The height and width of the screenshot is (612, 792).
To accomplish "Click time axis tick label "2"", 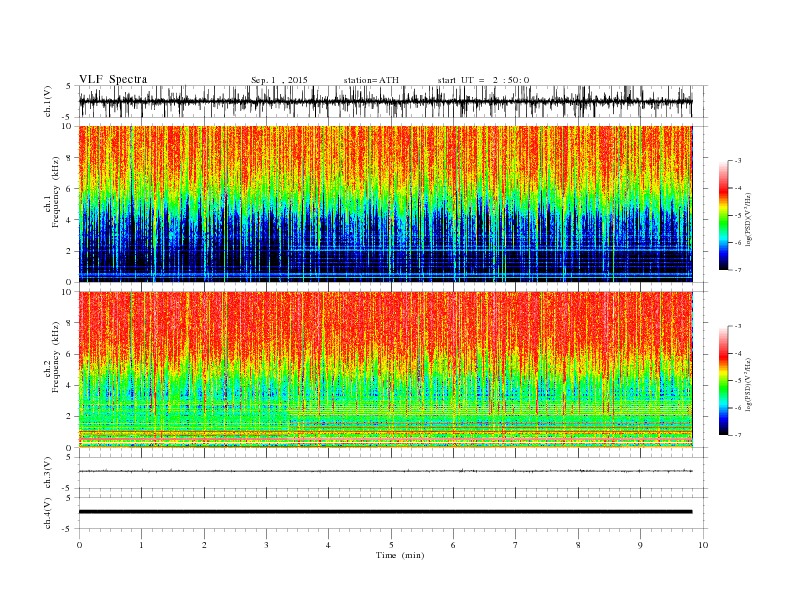I will click(204, 545).
